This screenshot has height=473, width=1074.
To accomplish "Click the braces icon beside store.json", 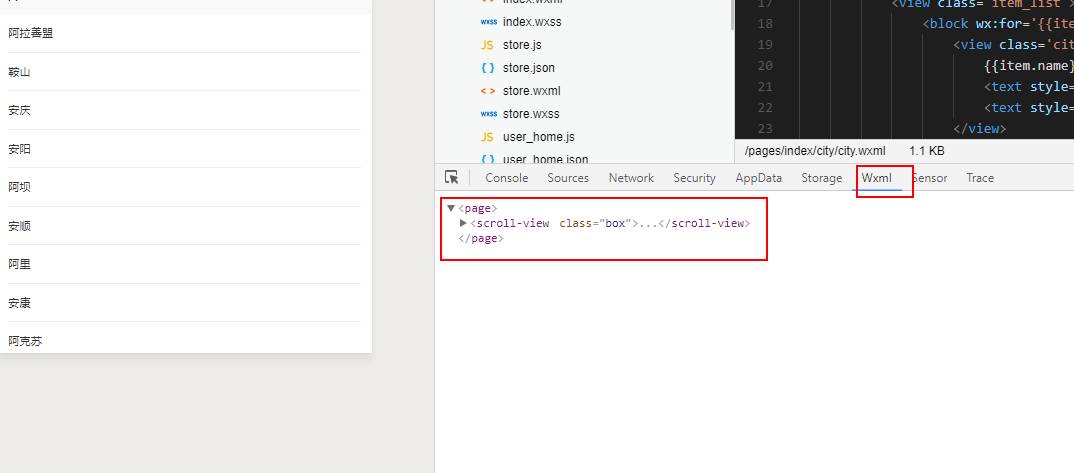I will point(488,68).
